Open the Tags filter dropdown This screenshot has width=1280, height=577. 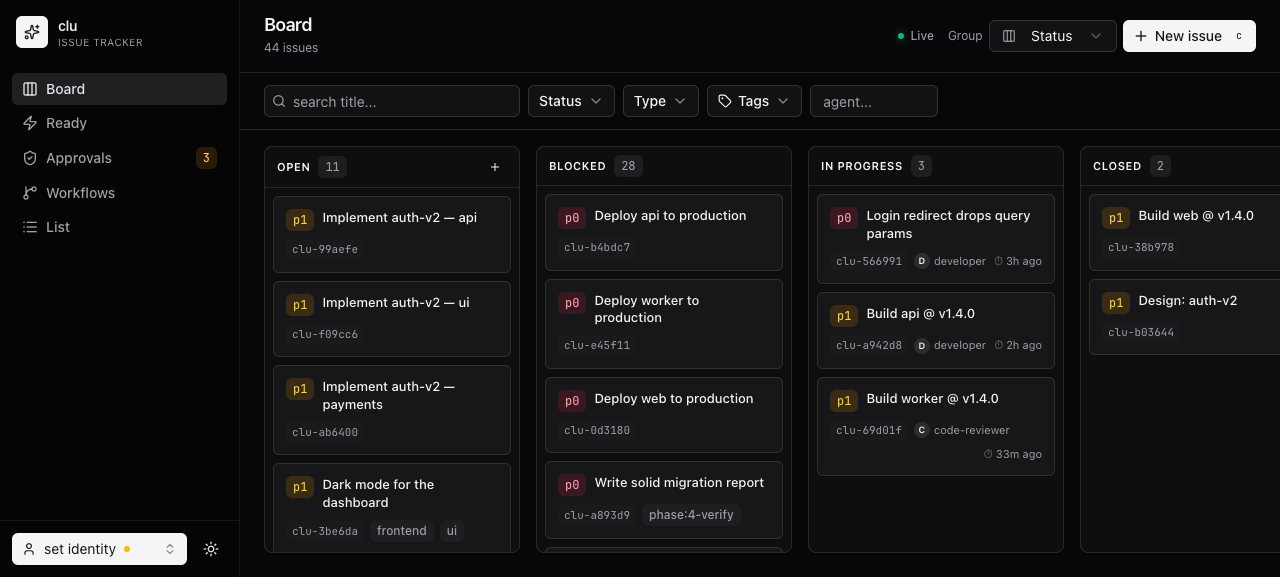(x=754, y=101)
